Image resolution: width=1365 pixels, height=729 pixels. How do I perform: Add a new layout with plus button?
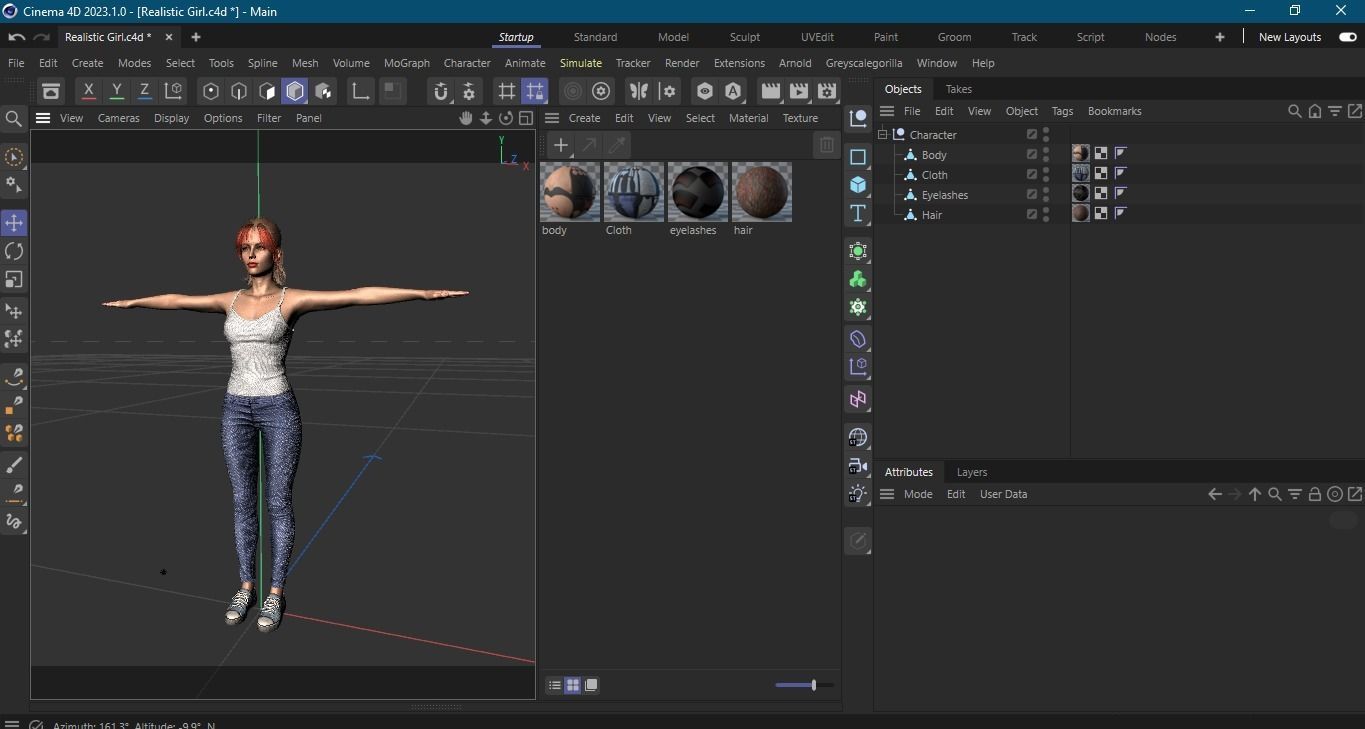pos(1220,37)
